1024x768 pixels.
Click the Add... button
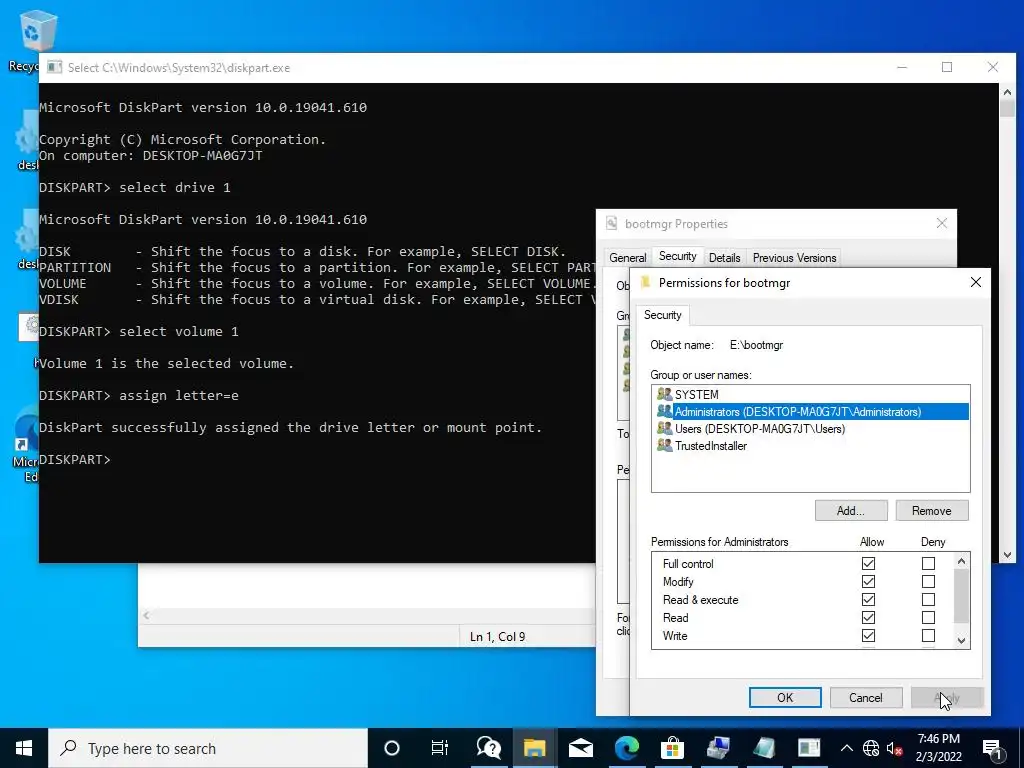(851, 511)
